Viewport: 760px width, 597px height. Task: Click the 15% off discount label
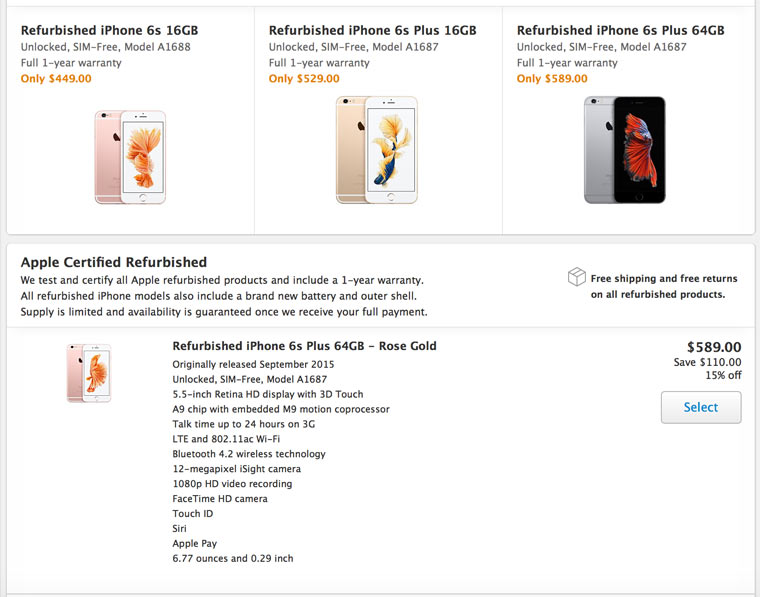723,376
